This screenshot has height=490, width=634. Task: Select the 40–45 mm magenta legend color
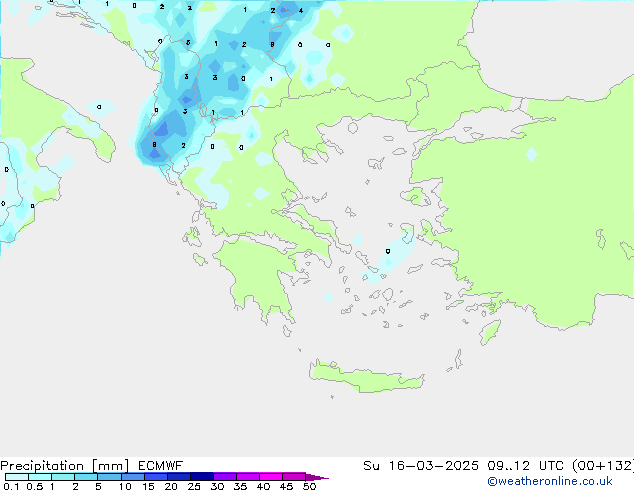click(x=271, y=477)
